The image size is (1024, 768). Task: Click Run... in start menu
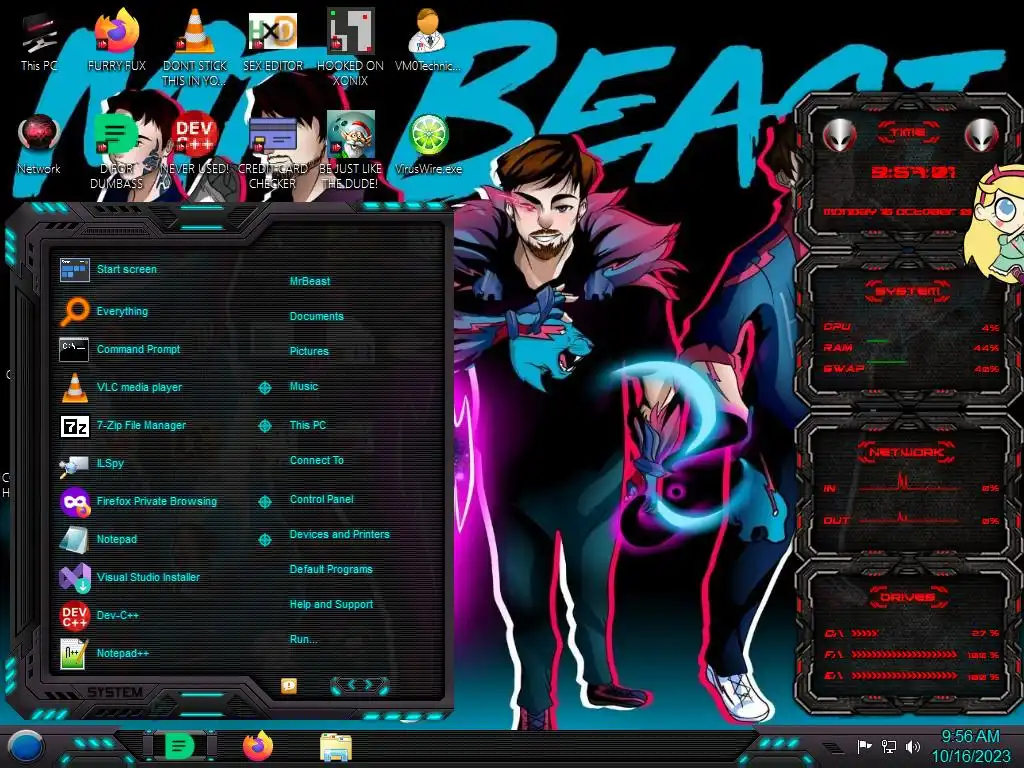tap(304, 639)
